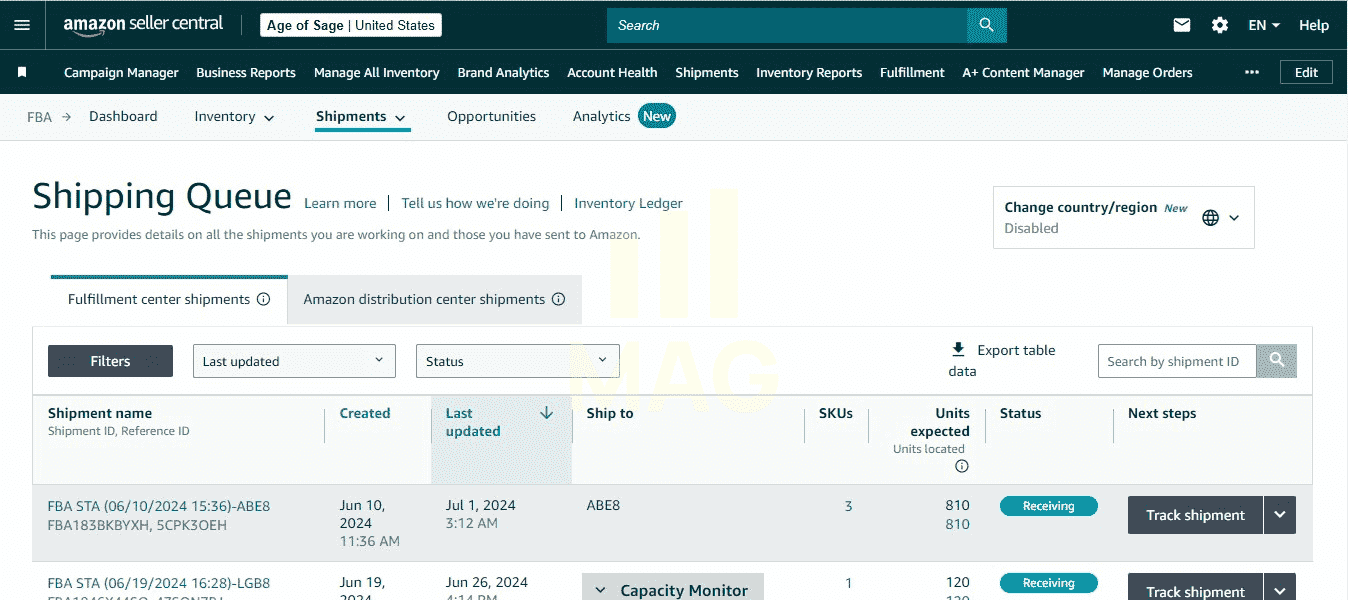Open dropdown arrow next to LGB8 Track shipment
This screenshot has height=600, width=1348.
pyautogui.click(x=1280, y=588)
